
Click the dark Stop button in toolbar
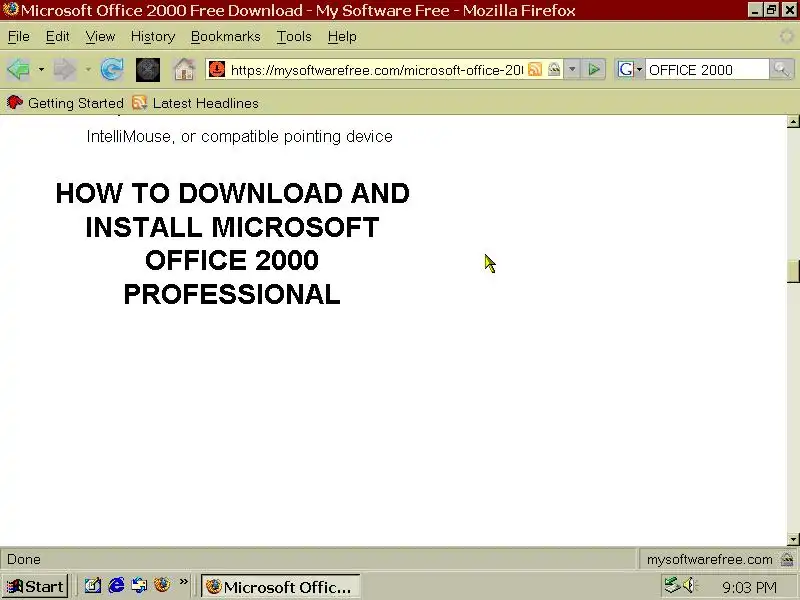(x=148, y=70)
